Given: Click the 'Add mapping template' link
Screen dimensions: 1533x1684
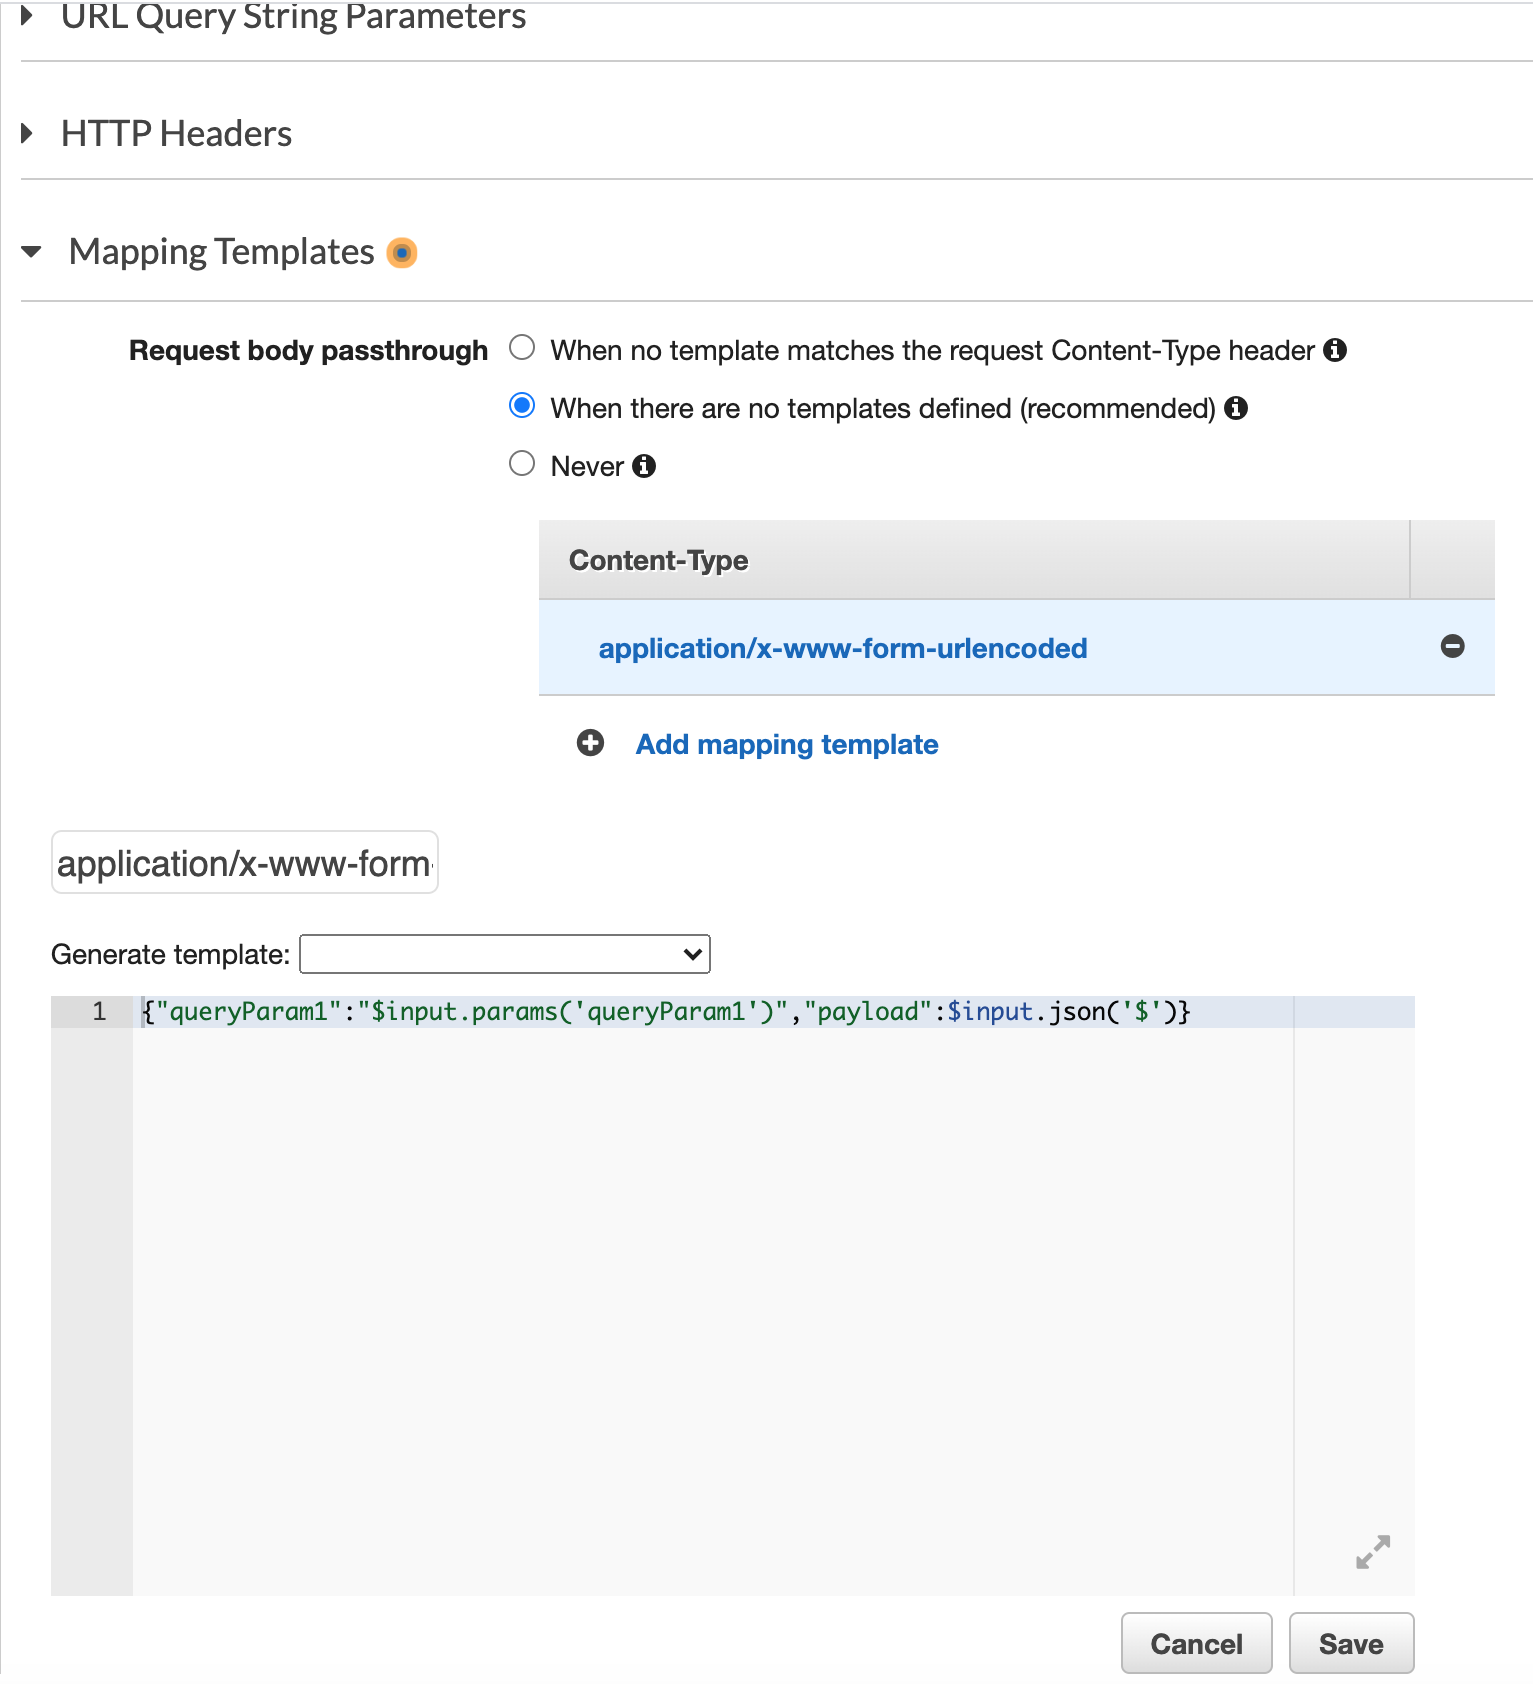Looking at the screenshot, I should tap(787, 744).
